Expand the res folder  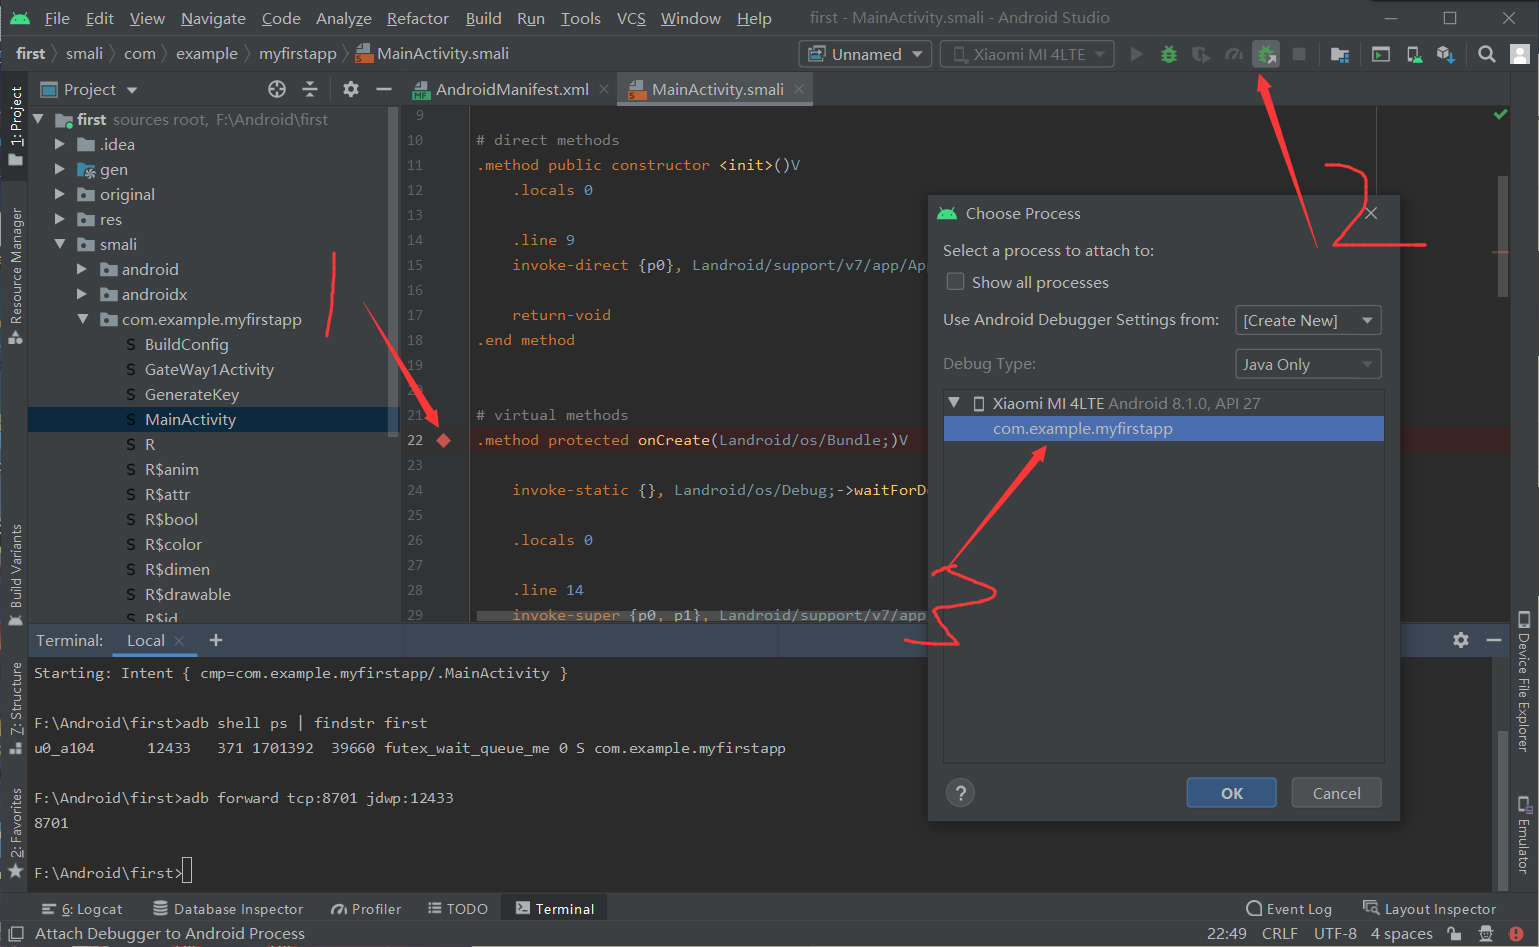(x=59, y=219)
